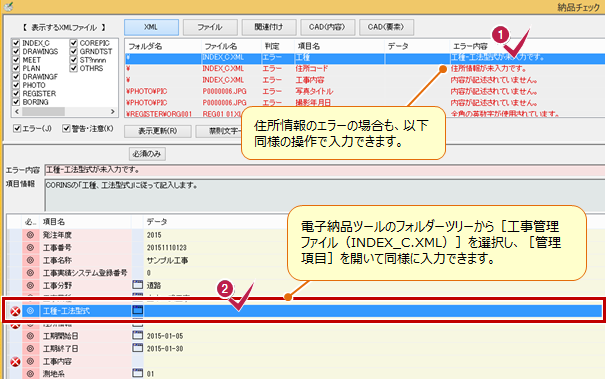This screenshot has width=608, height=379.
Task: Switch to the XML tab
Action: pyautogui.click(x=151, y=27)
